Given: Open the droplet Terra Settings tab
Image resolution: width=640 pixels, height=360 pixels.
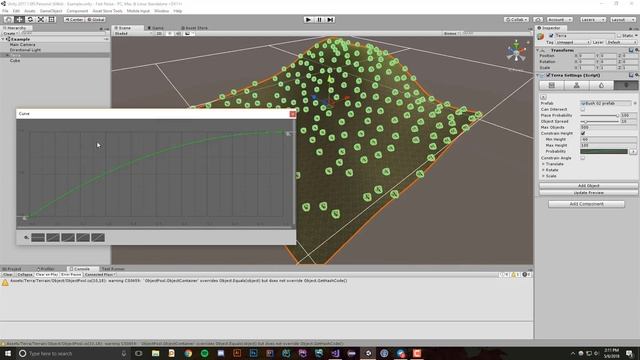Looking at the screenshot, I should [x=601, y=85].
